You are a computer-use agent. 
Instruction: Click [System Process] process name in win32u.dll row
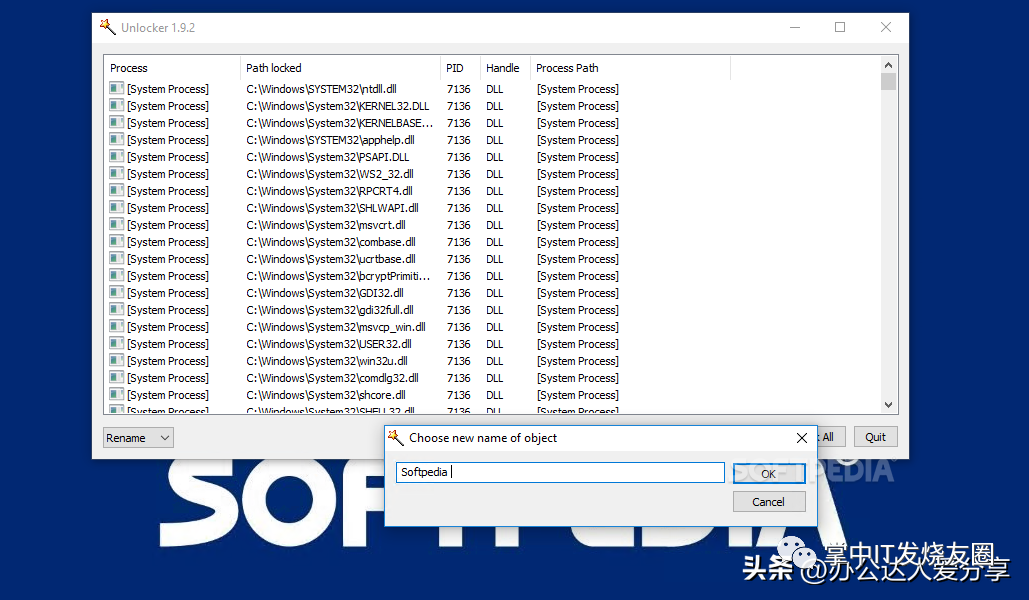tap(168, 361)
